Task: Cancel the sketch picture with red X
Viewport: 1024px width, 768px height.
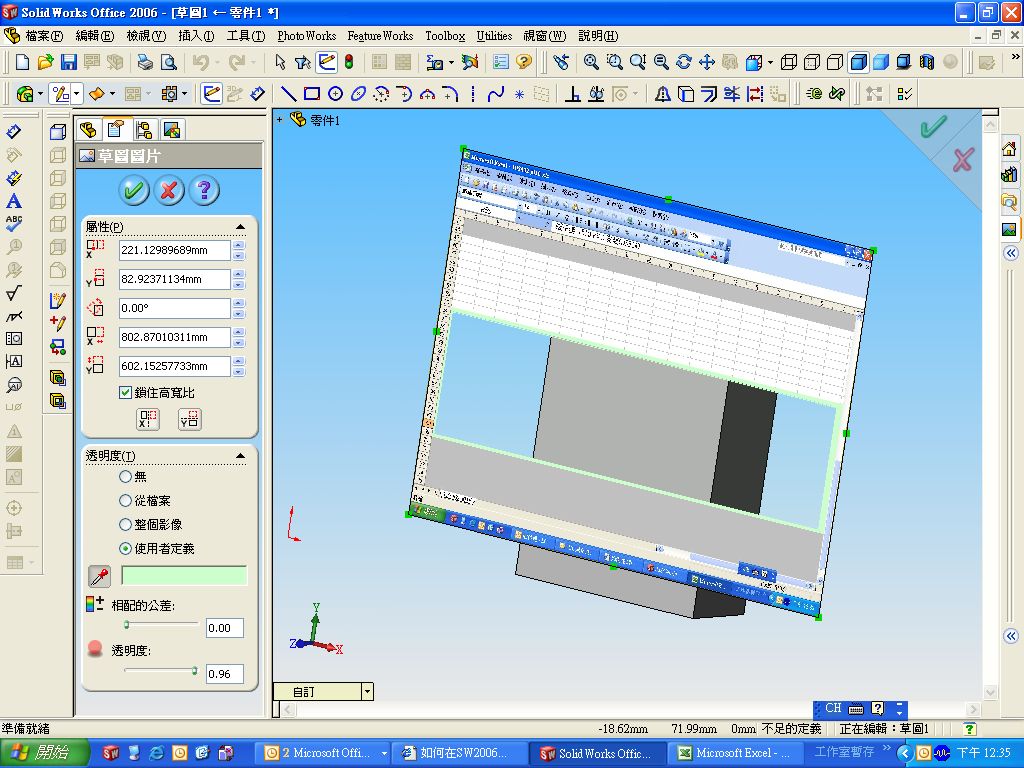Action: tap(168, 190)
